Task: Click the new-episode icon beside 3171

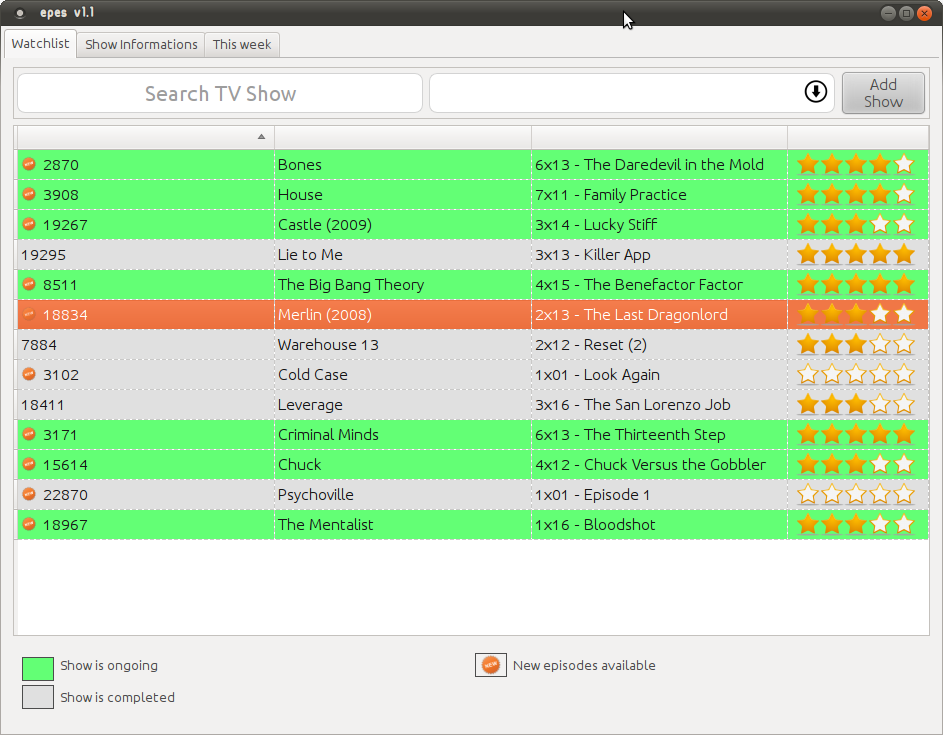Action: [29, 434]
